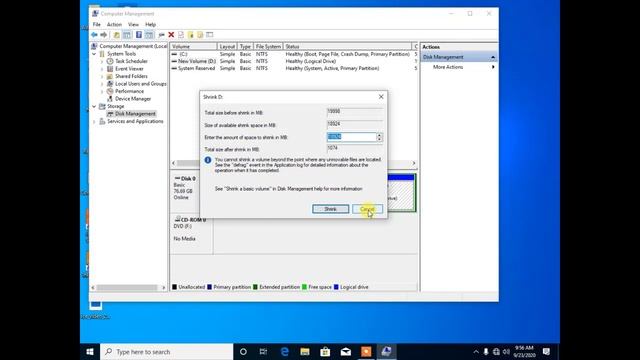Select the (C:) volume row
Viewport: 640px width, 360px height.
tap(293, 54)
